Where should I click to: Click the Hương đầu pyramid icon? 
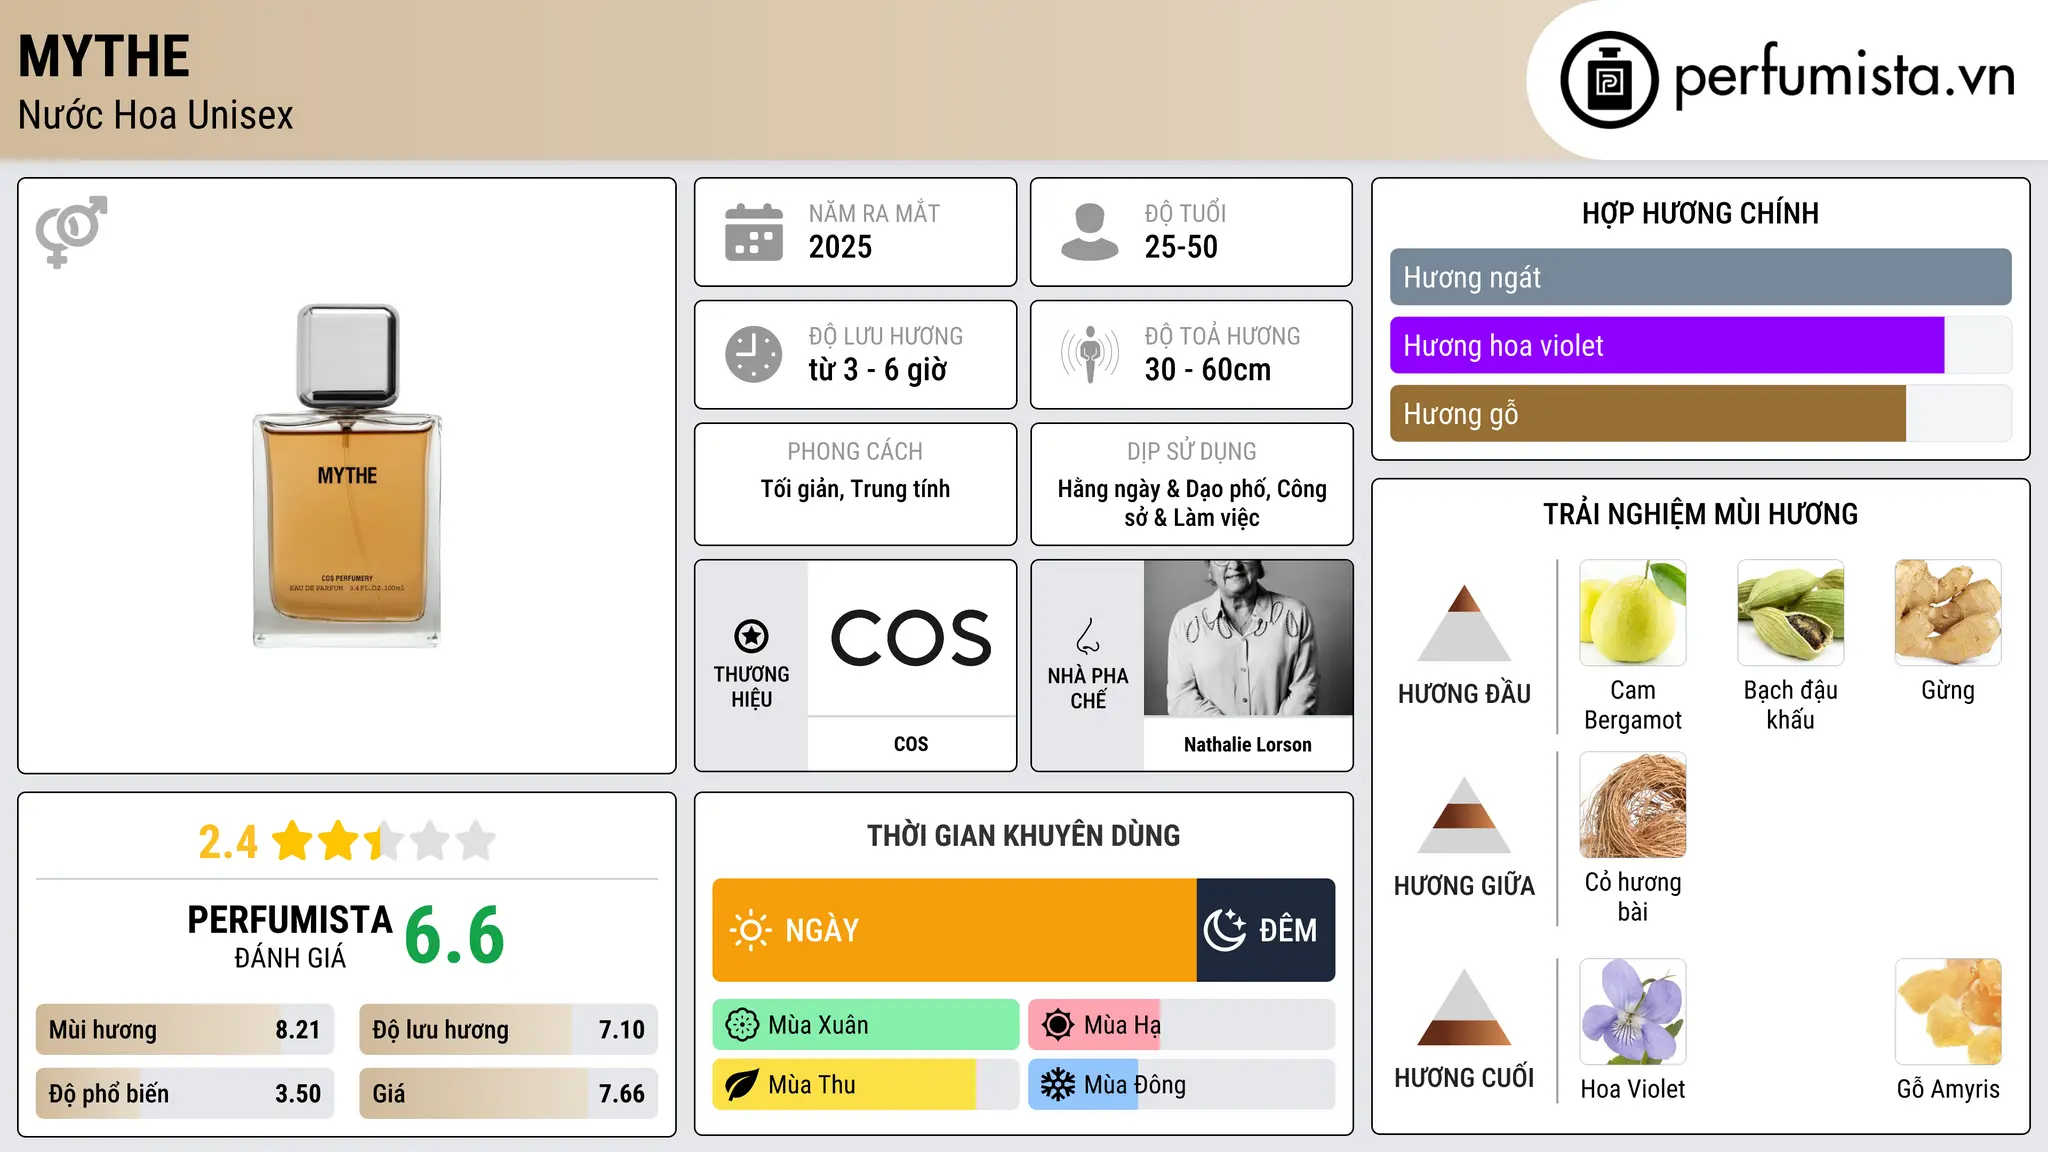point(1464,623)
